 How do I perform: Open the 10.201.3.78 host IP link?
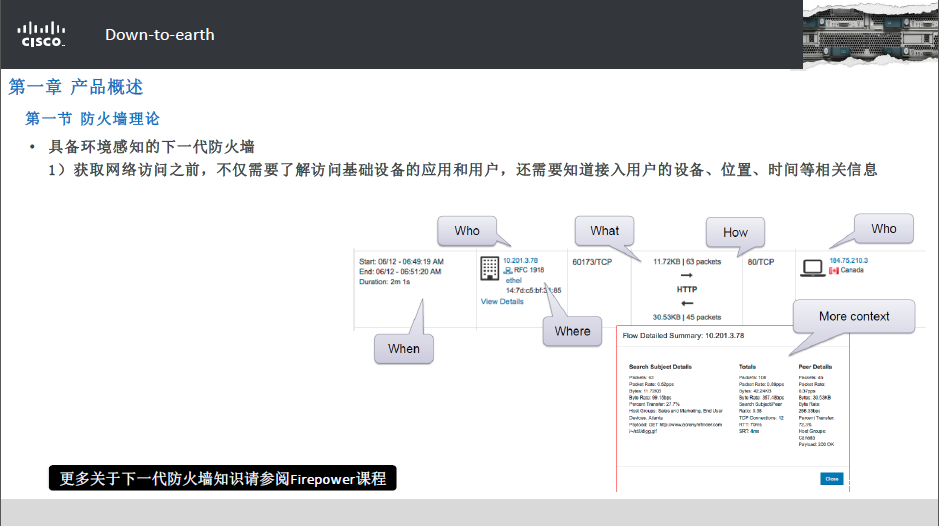[x=520, y=260]
